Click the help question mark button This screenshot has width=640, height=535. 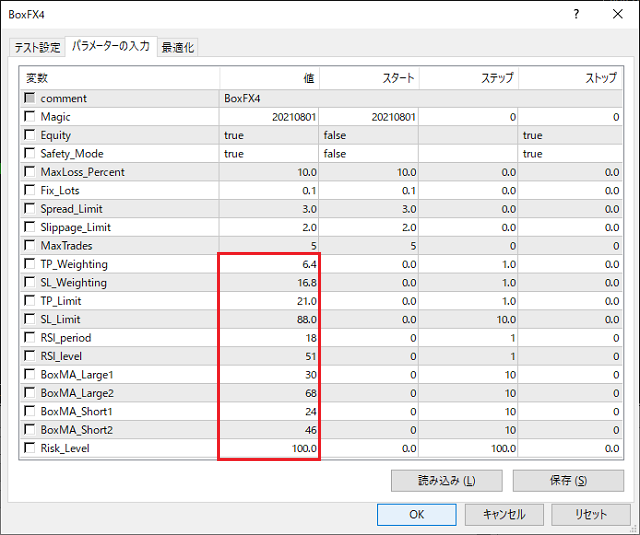(576, 14)
